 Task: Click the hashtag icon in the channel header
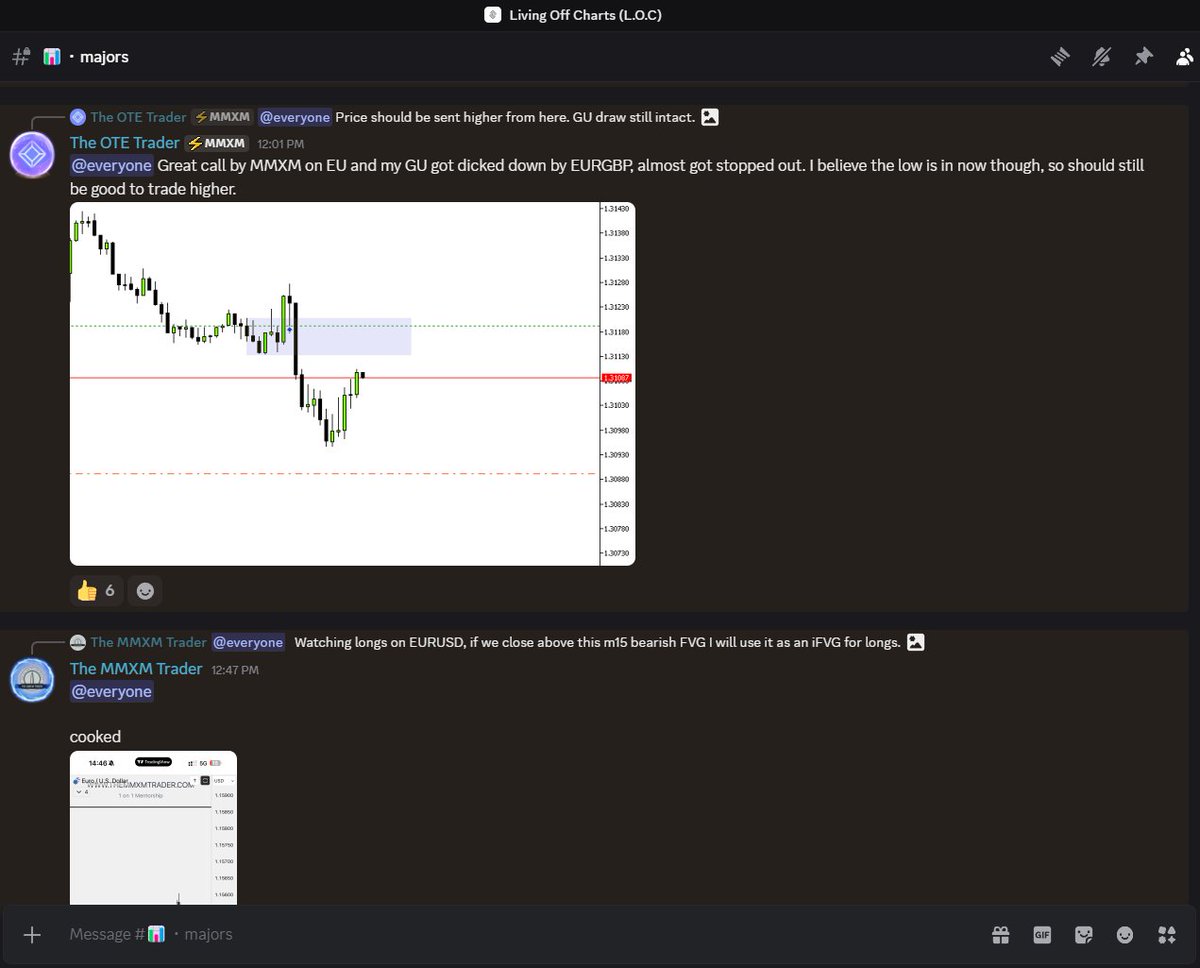20,56
